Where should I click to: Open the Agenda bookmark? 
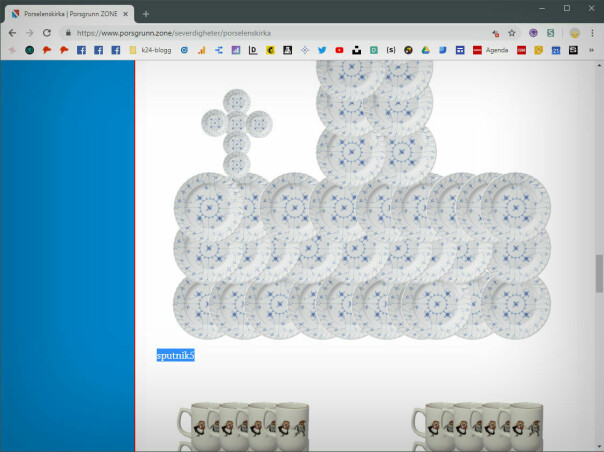pos(490,50)
